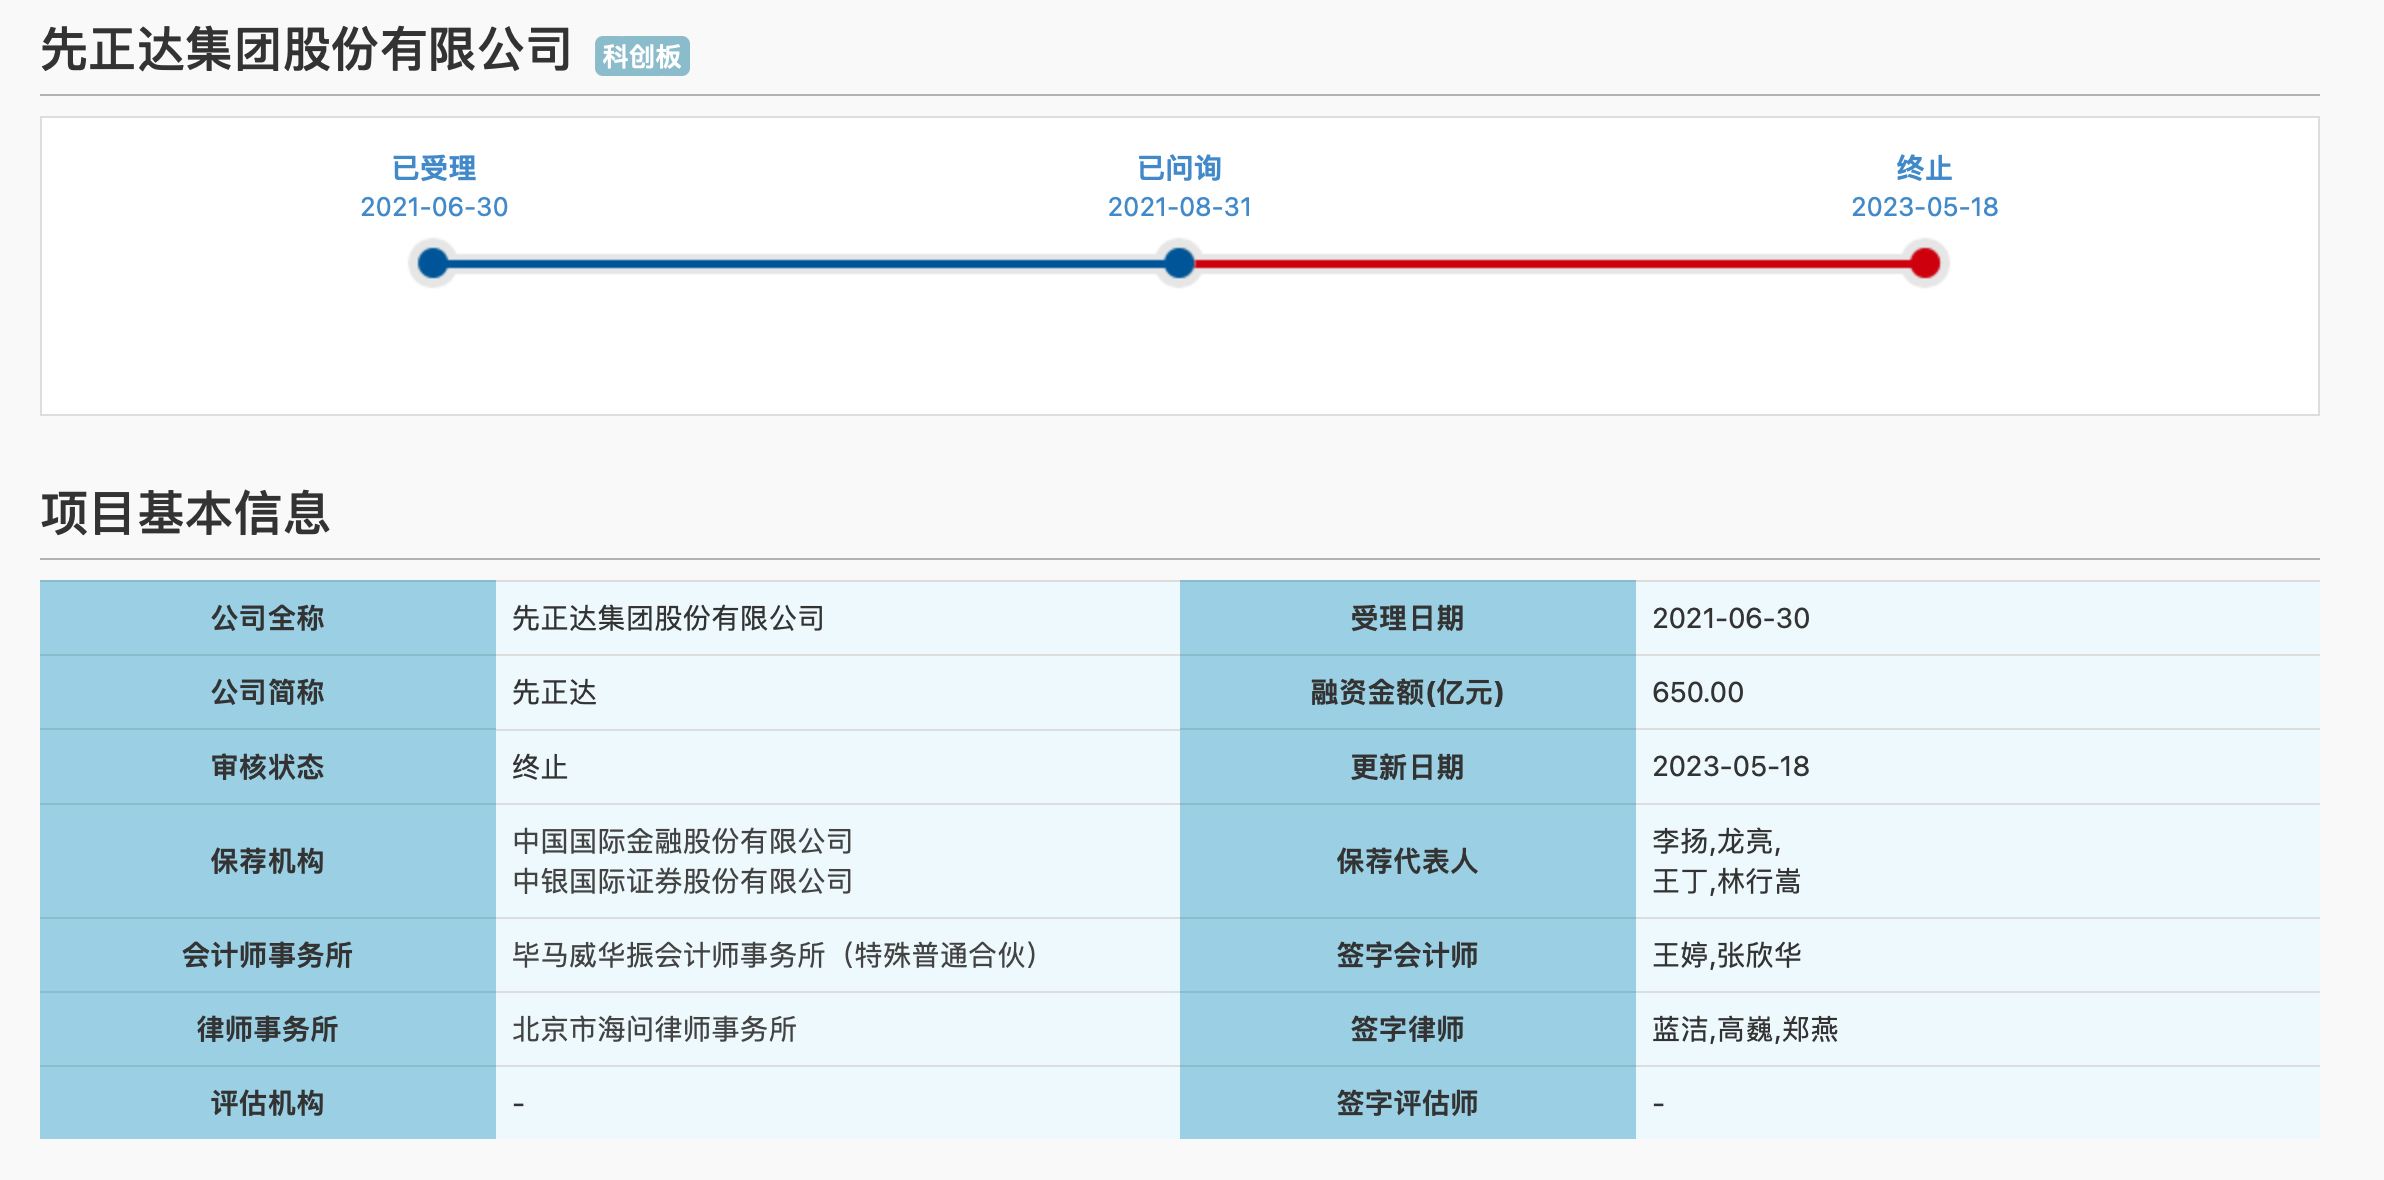Click the red progress line segment

tap(1550, 264)
